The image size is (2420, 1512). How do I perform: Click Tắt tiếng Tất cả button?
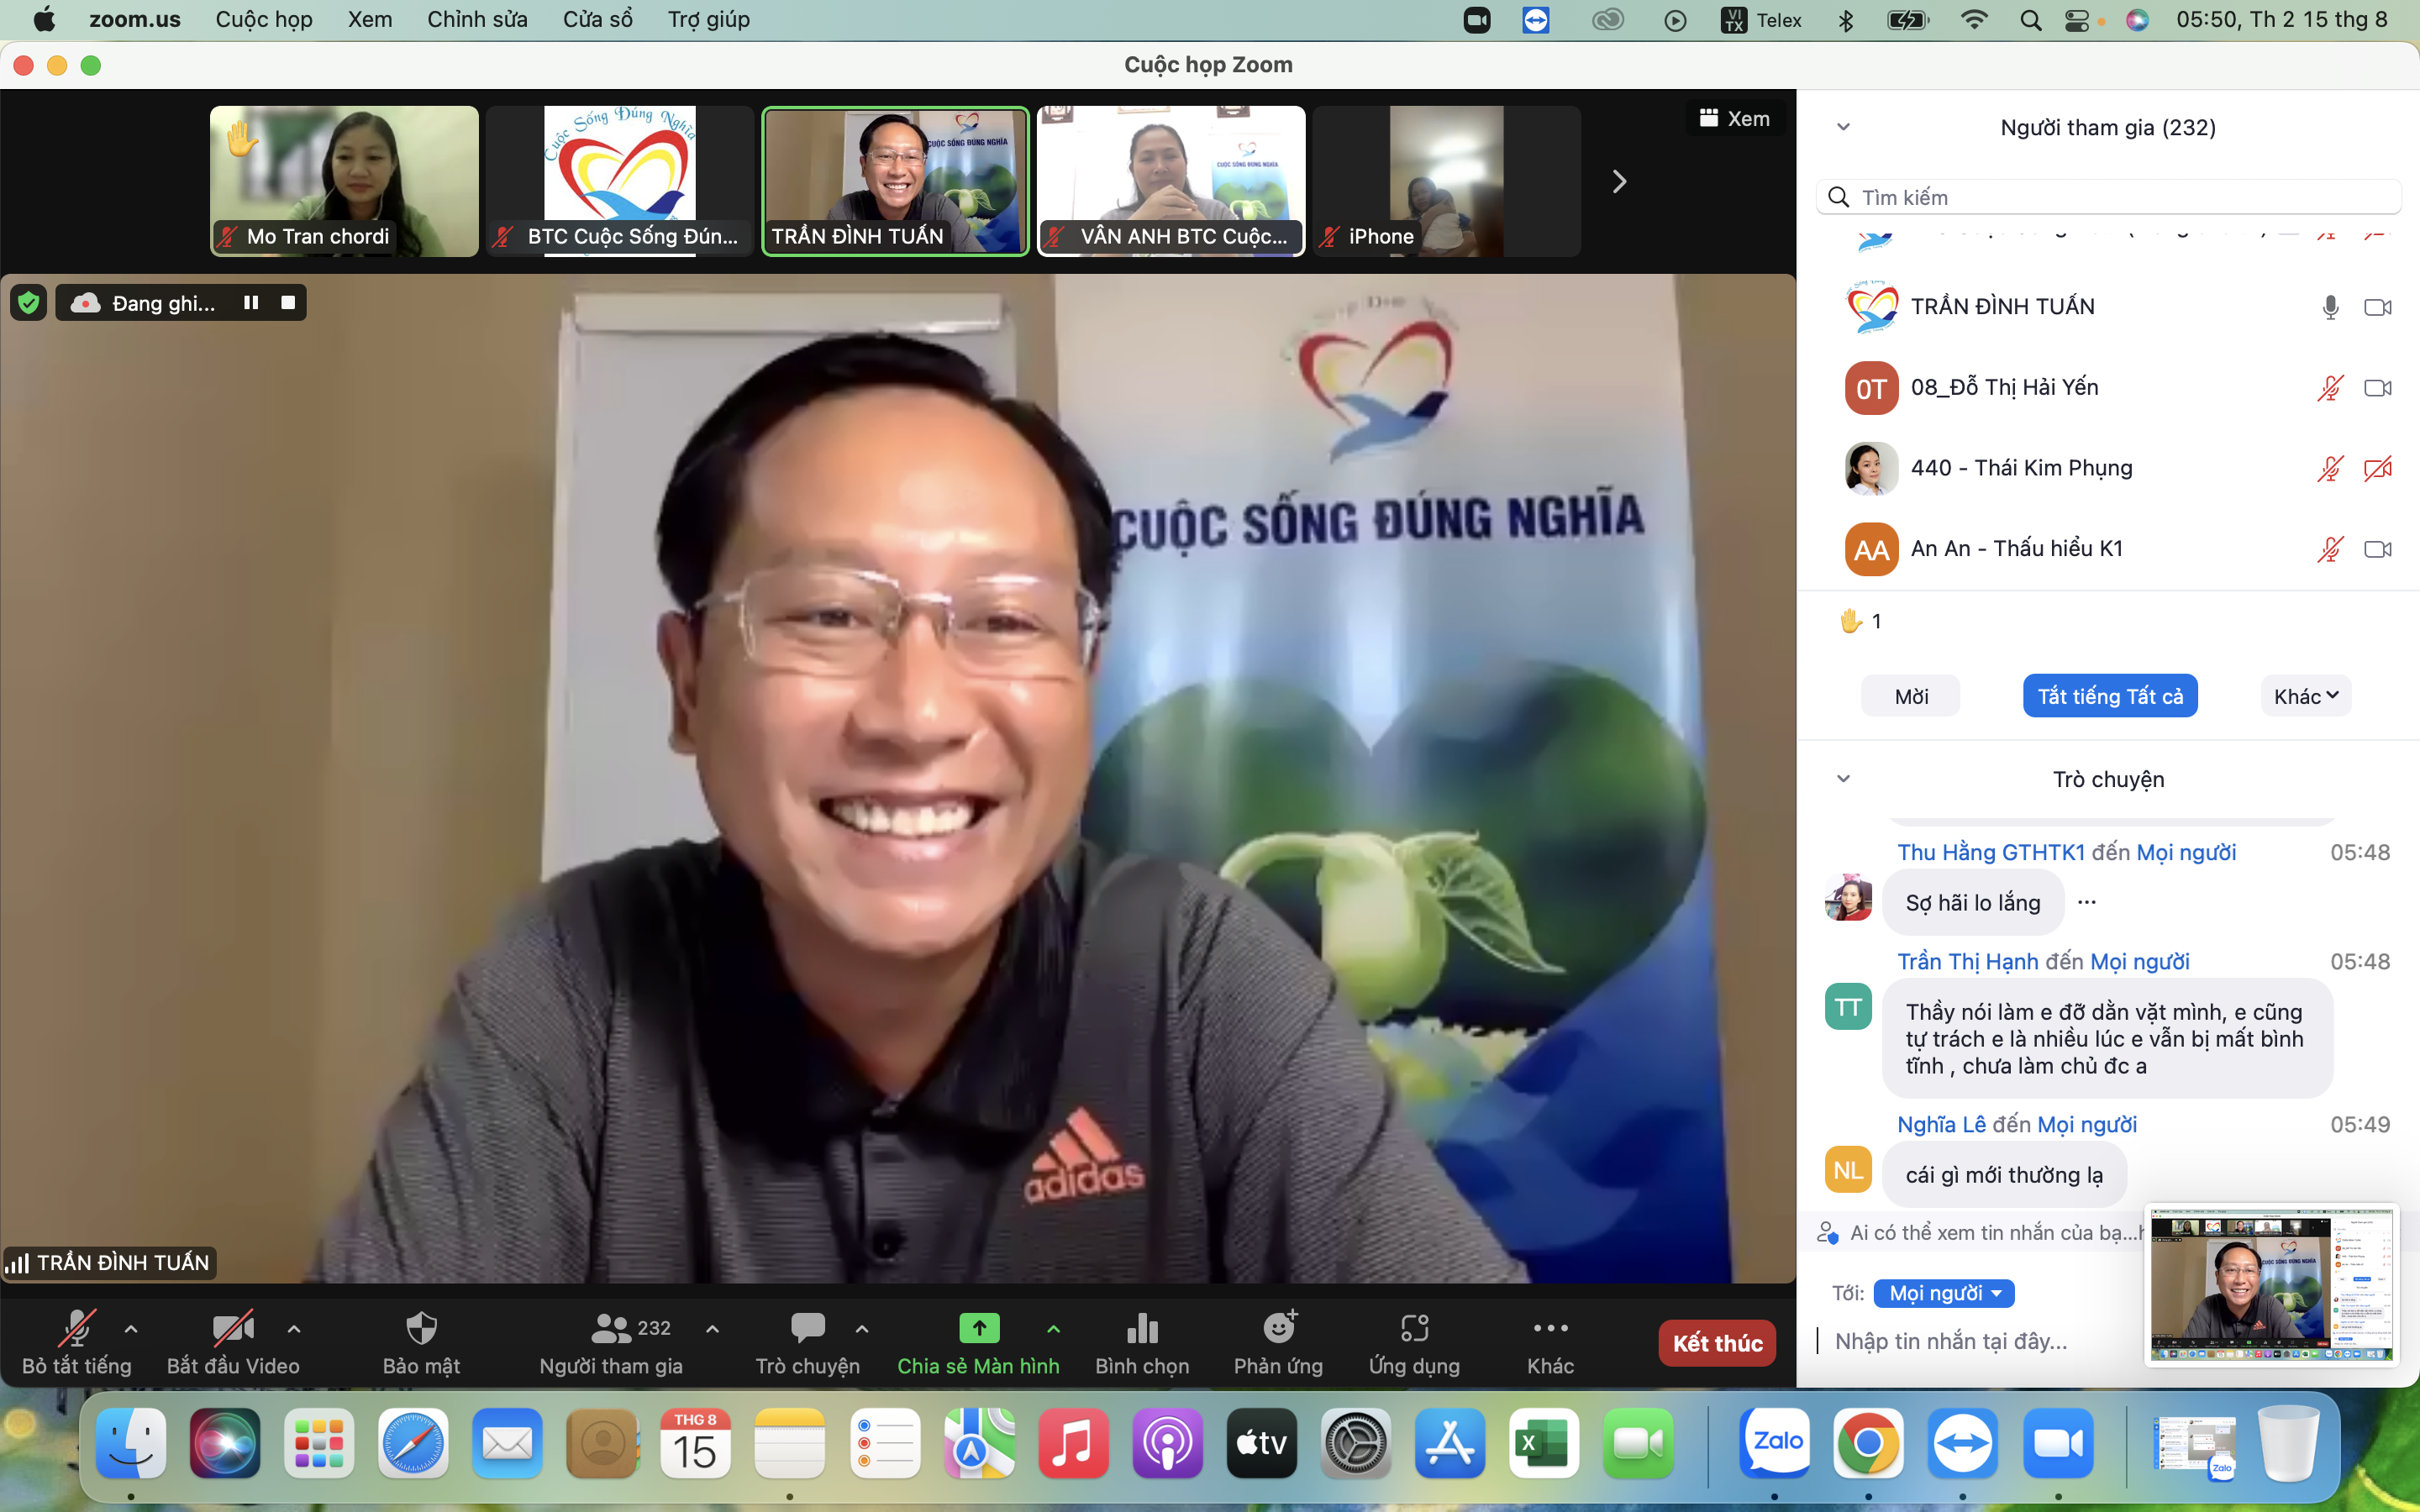tap(2110, 696)
